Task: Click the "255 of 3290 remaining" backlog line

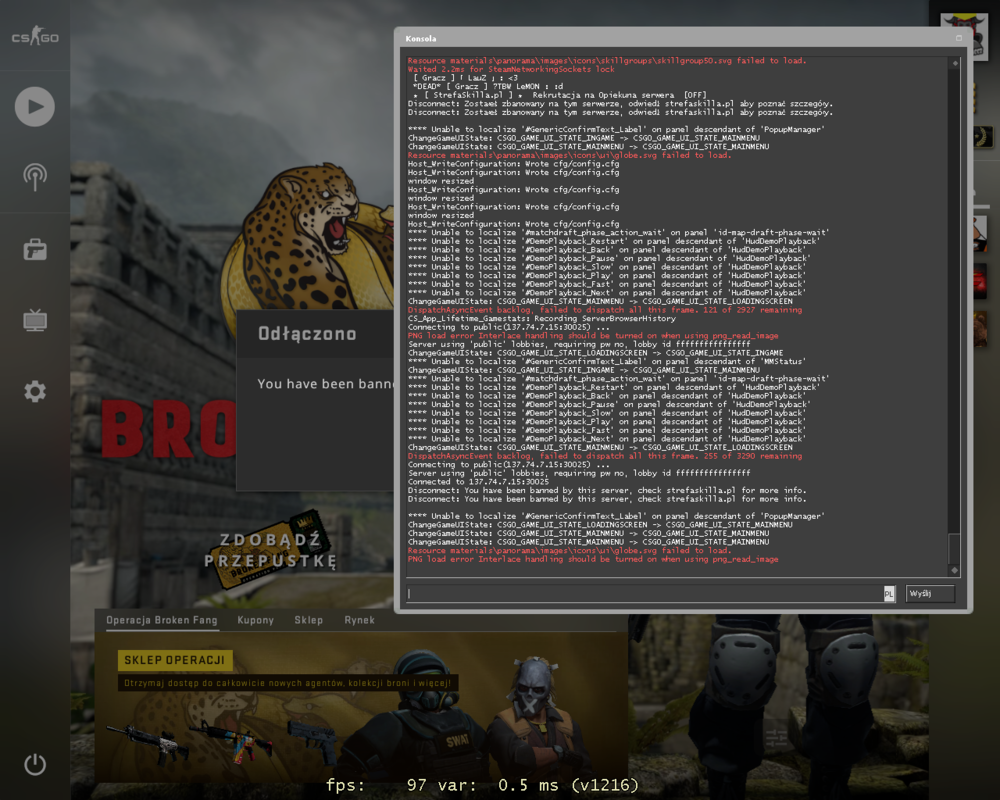Action: [605, 456]
